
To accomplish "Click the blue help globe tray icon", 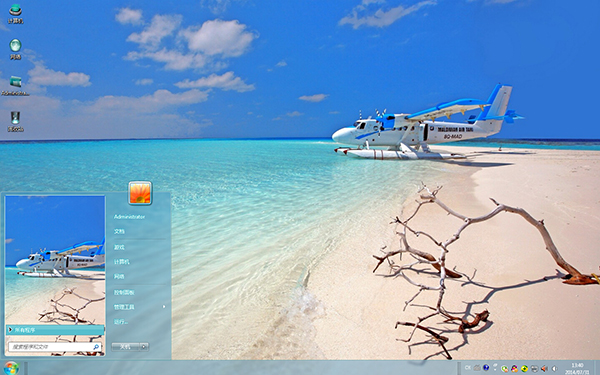I will point(486,368).
